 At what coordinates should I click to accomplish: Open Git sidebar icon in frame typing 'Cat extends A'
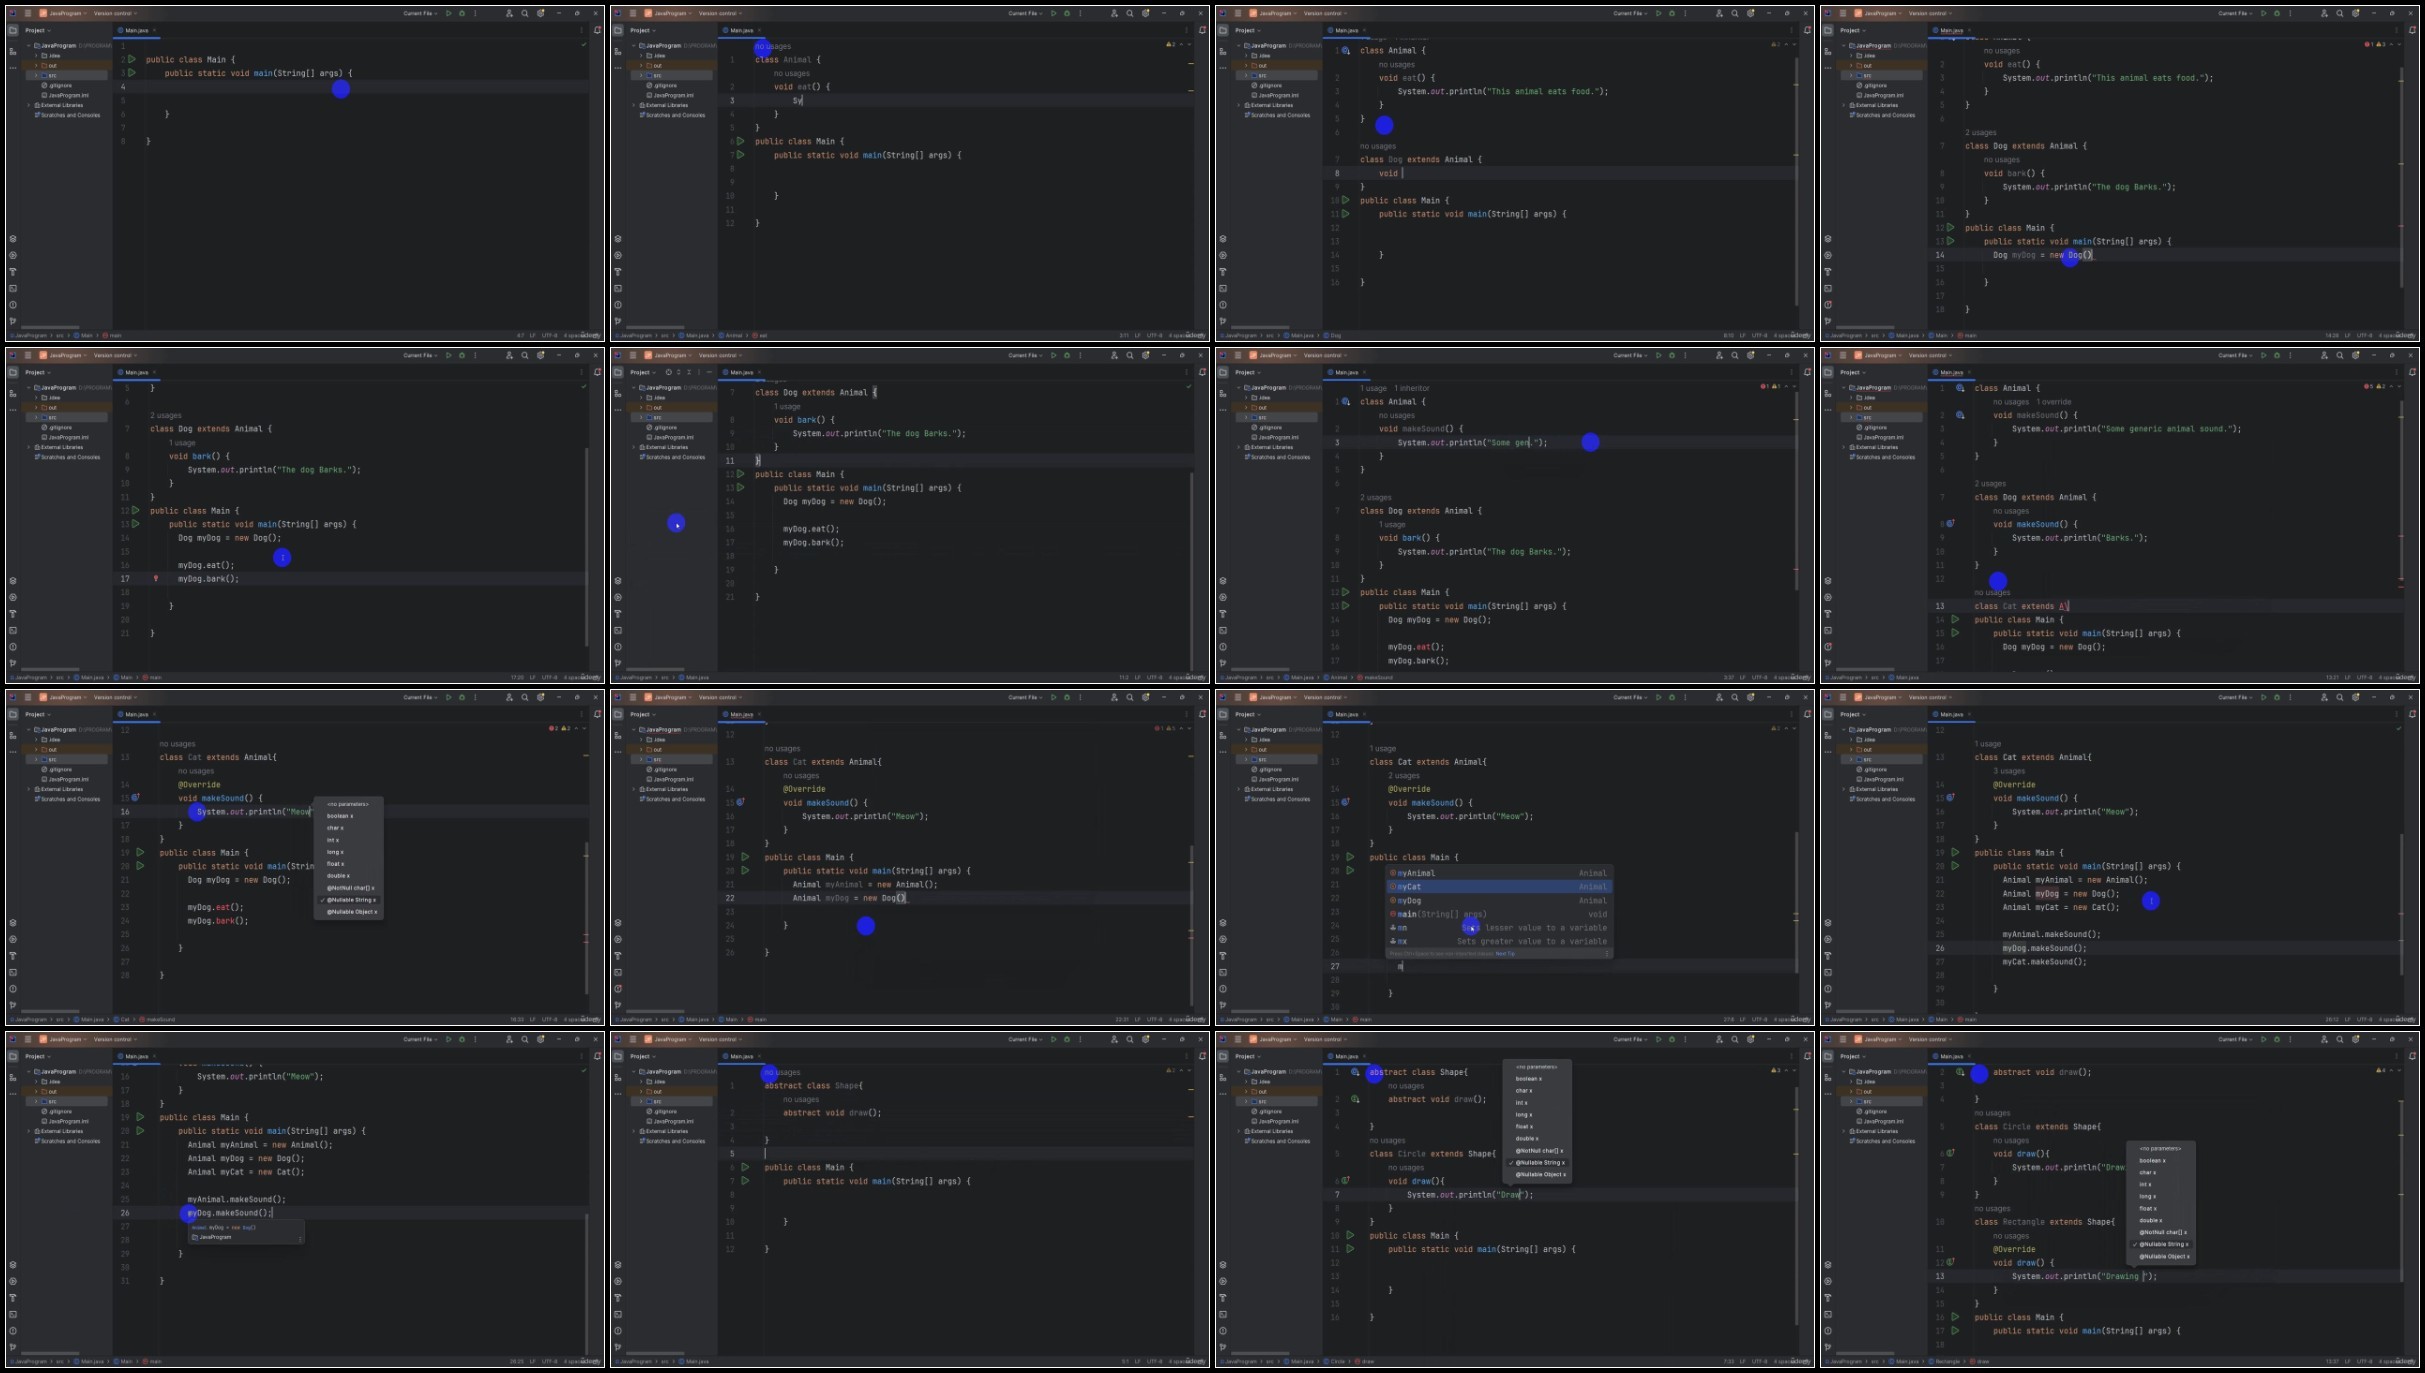(x=1828, y=663)
